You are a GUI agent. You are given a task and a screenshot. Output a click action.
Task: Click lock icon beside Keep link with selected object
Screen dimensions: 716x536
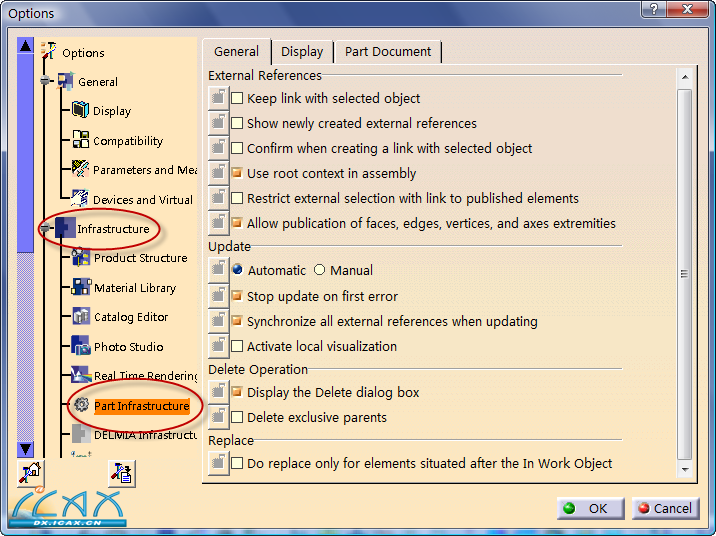(x=218, y=98)
